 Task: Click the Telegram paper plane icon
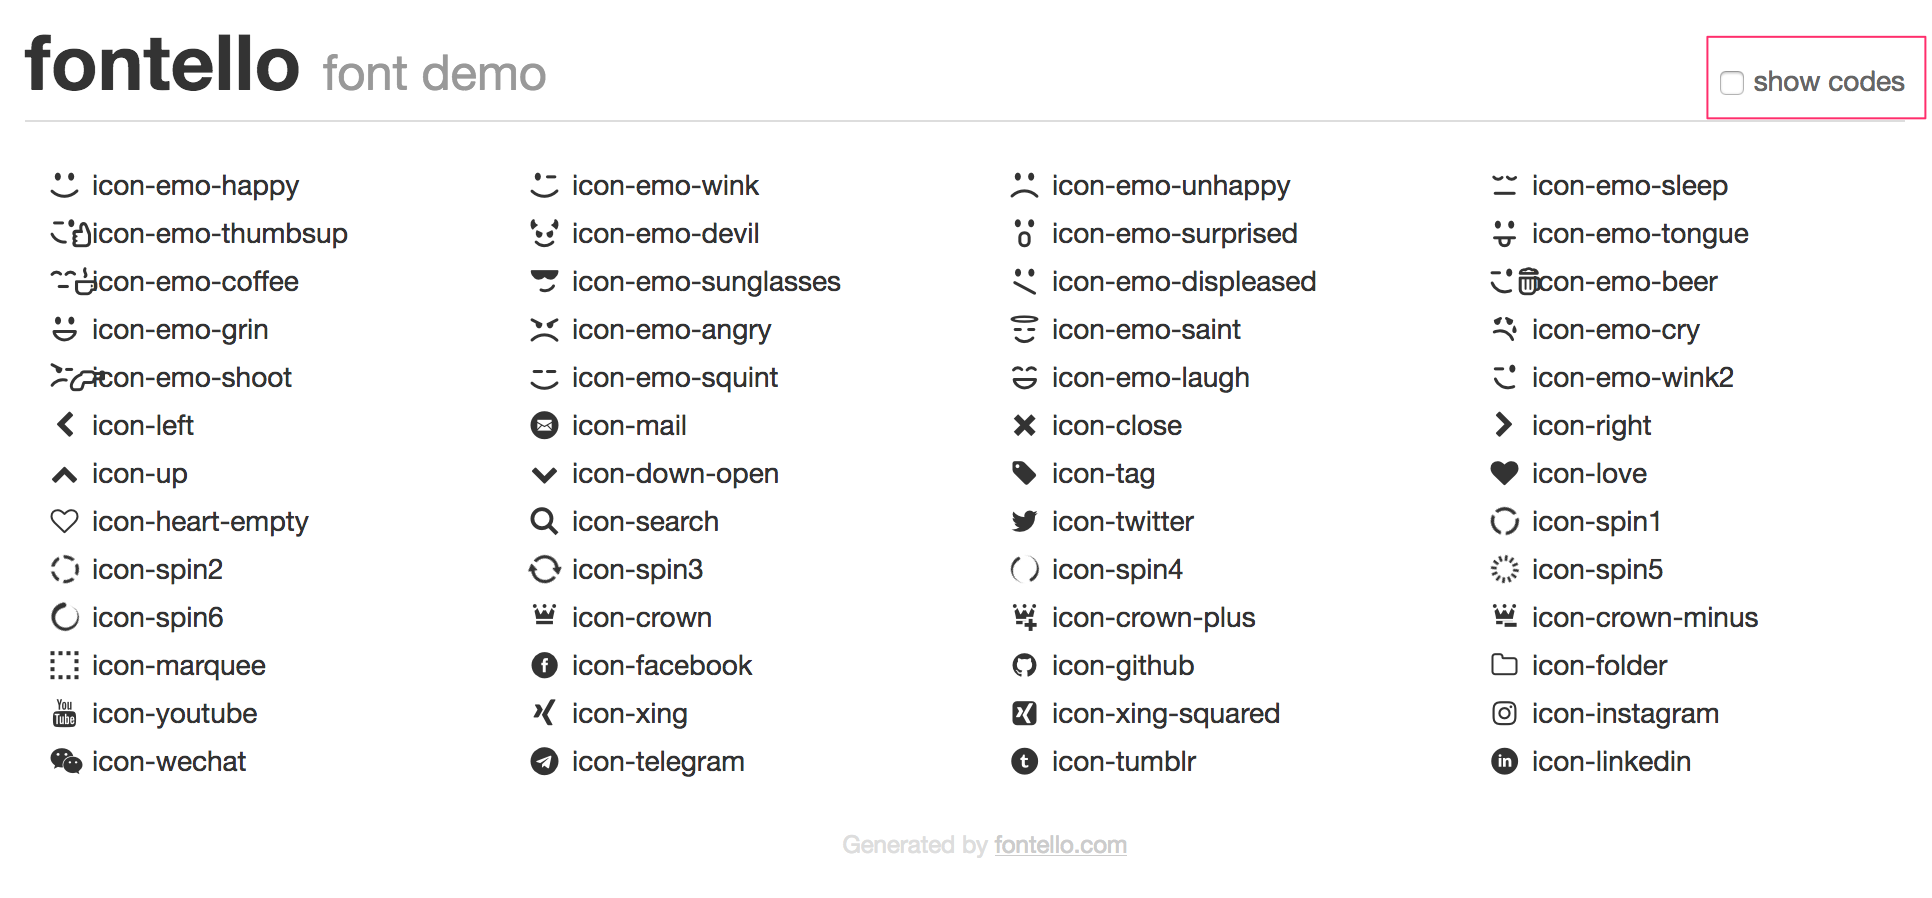pos(544,761)
